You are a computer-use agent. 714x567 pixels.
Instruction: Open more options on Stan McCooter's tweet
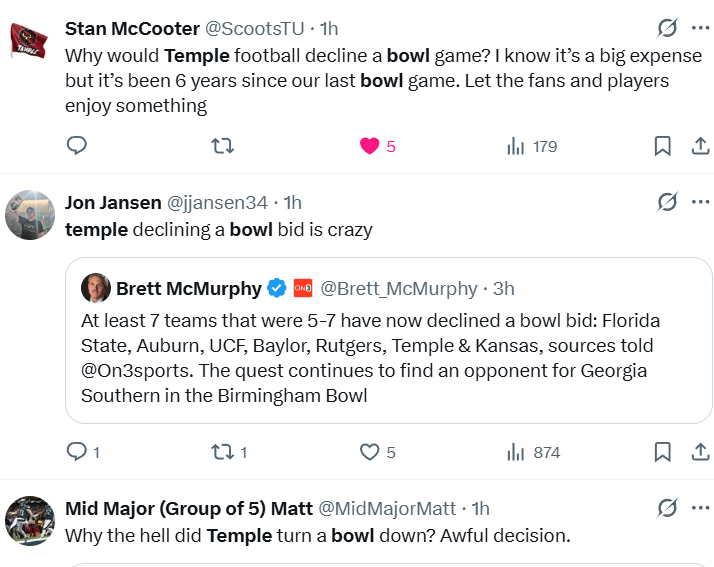[700, 28]
